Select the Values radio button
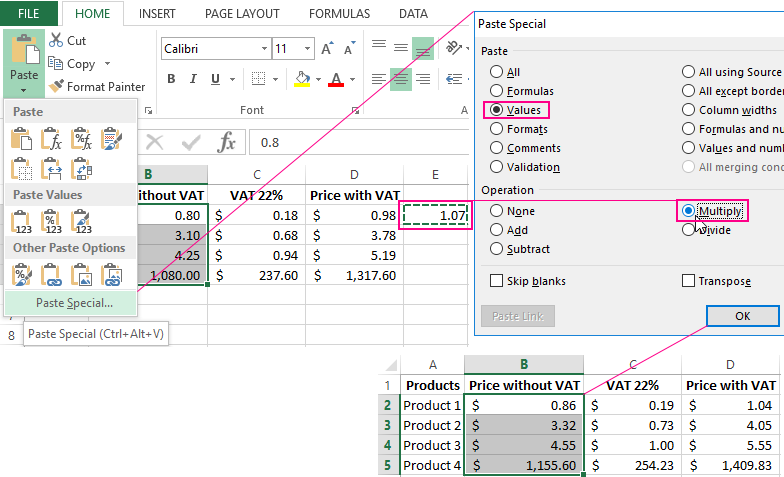This screenshot has height=477, width=784. tap(495, 110)
